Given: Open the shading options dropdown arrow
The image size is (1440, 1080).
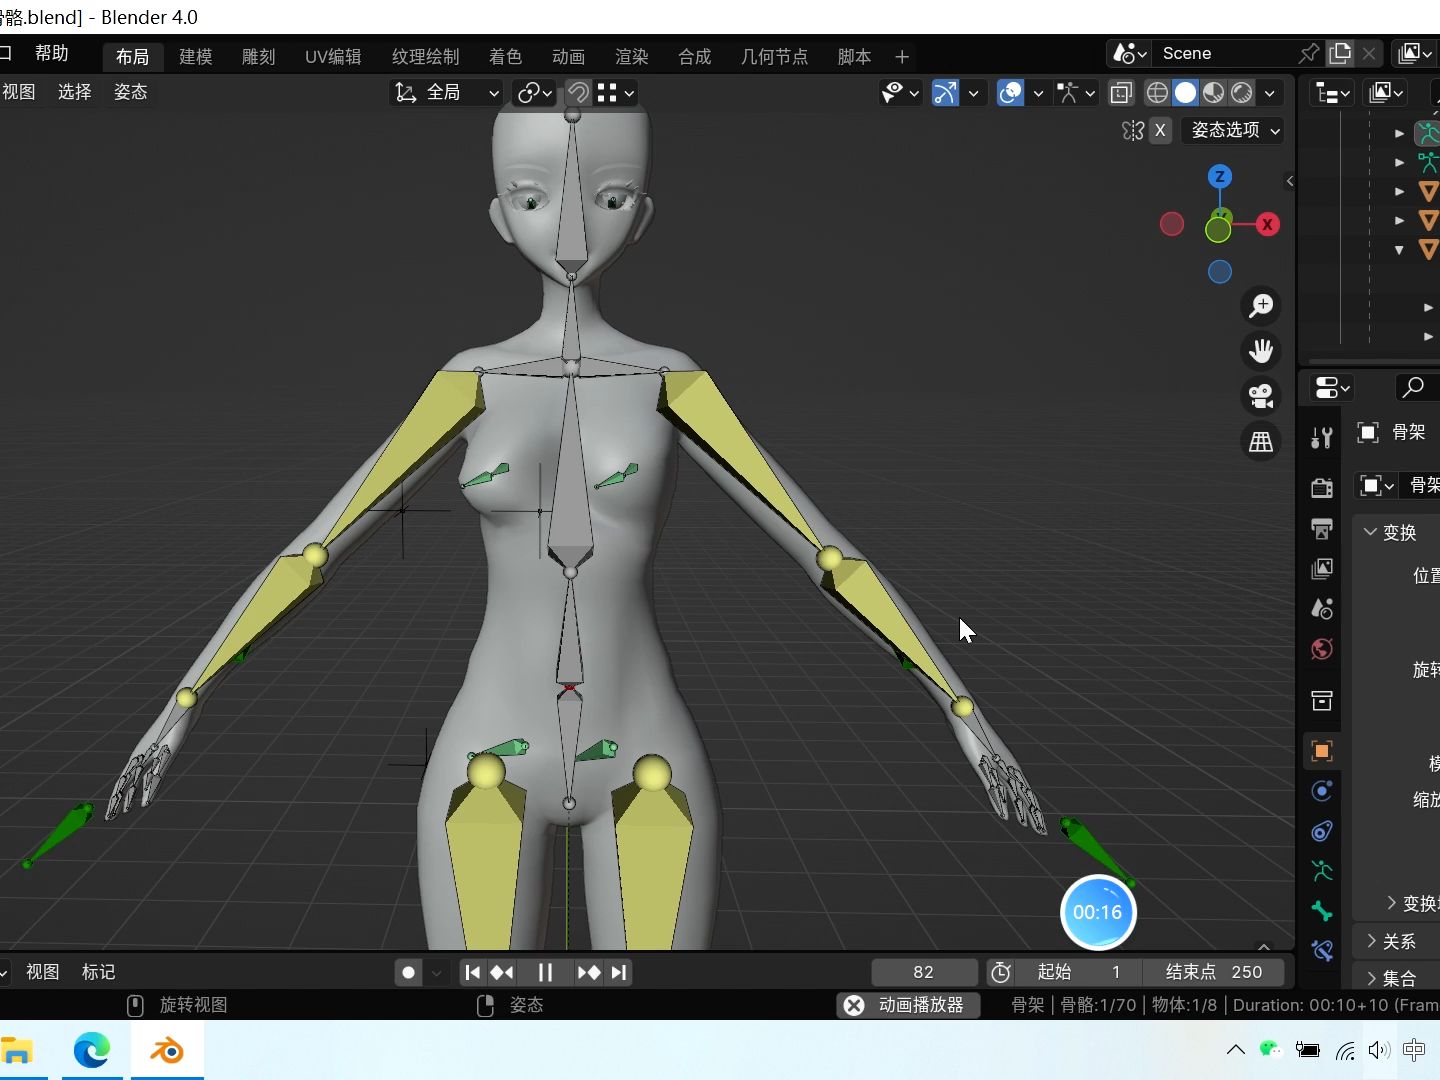Looking at the screenshot, I should click(1270, 93).
